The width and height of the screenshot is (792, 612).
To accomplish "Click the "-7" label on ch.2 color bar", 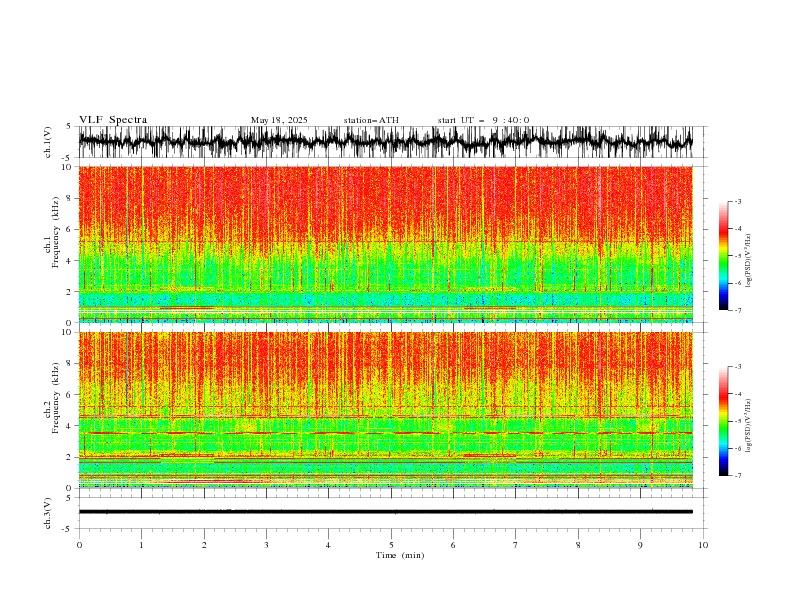I will point(737,475).
